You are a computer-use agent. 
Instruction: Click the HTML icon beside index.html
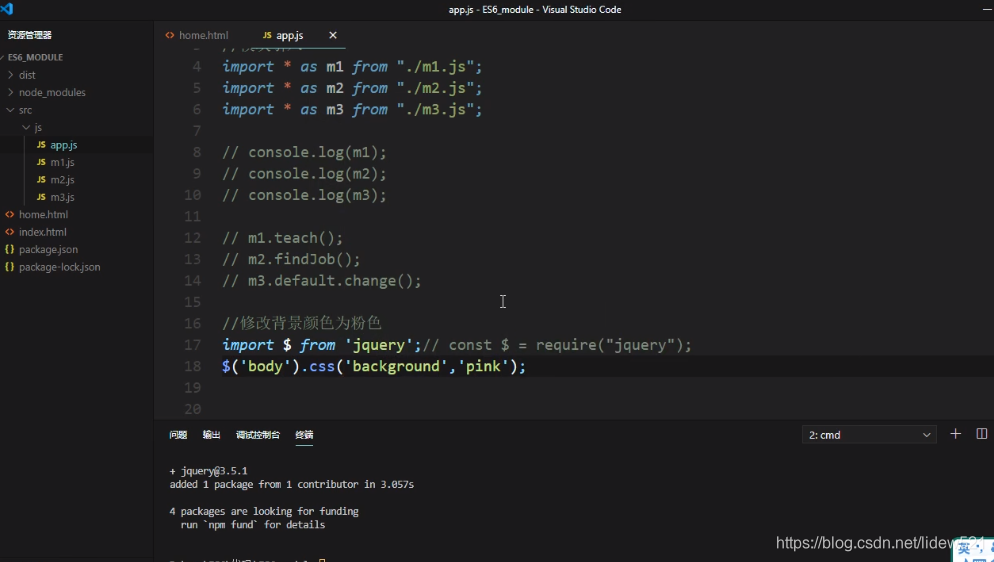coord(10,232)
